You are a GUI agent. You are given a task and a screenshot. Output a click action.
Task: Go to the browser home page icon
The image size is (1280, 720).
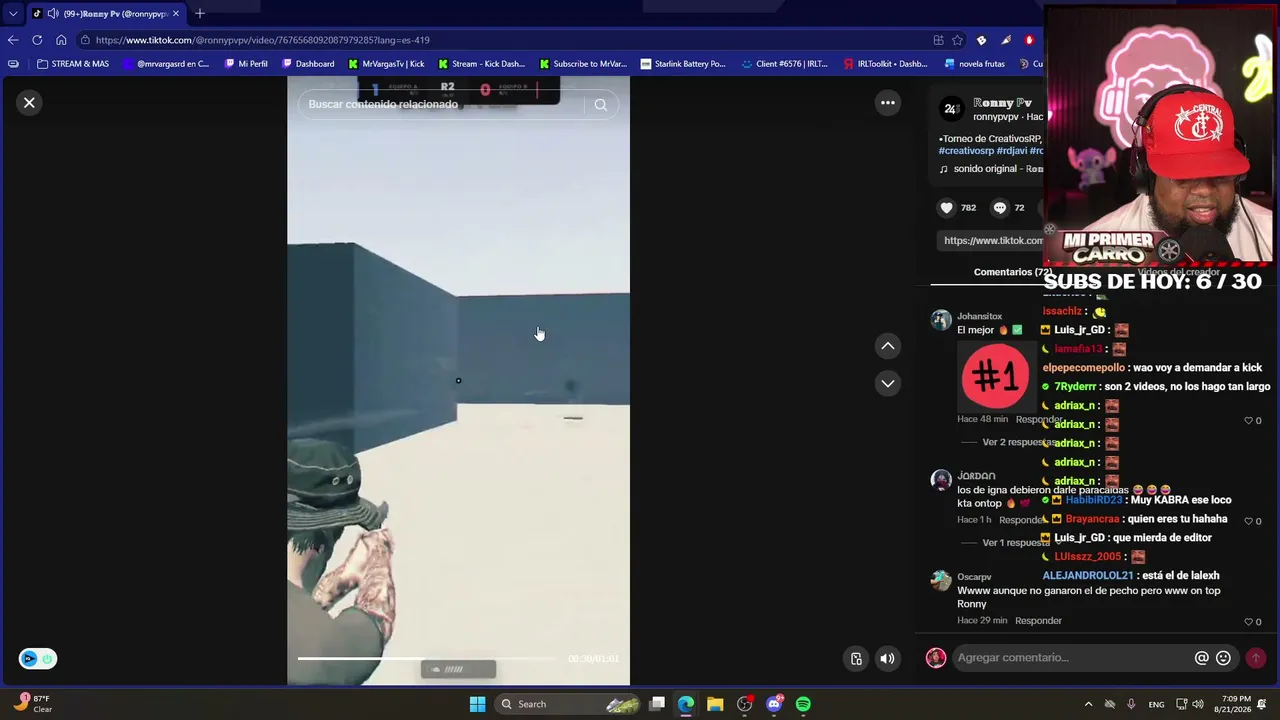click(x=61, y=40)
